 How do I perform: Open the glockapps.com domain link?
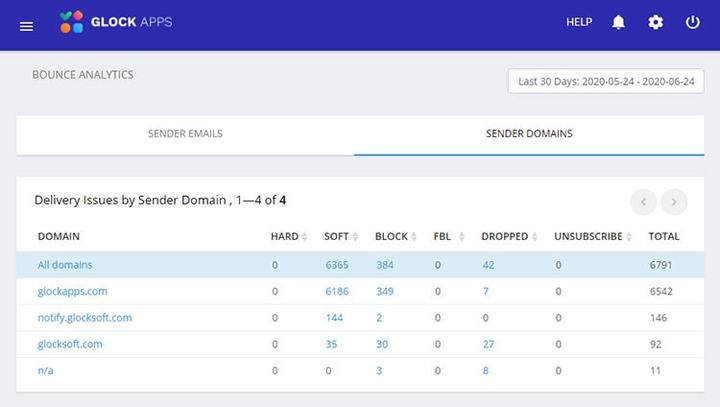[x=72, y=292]
